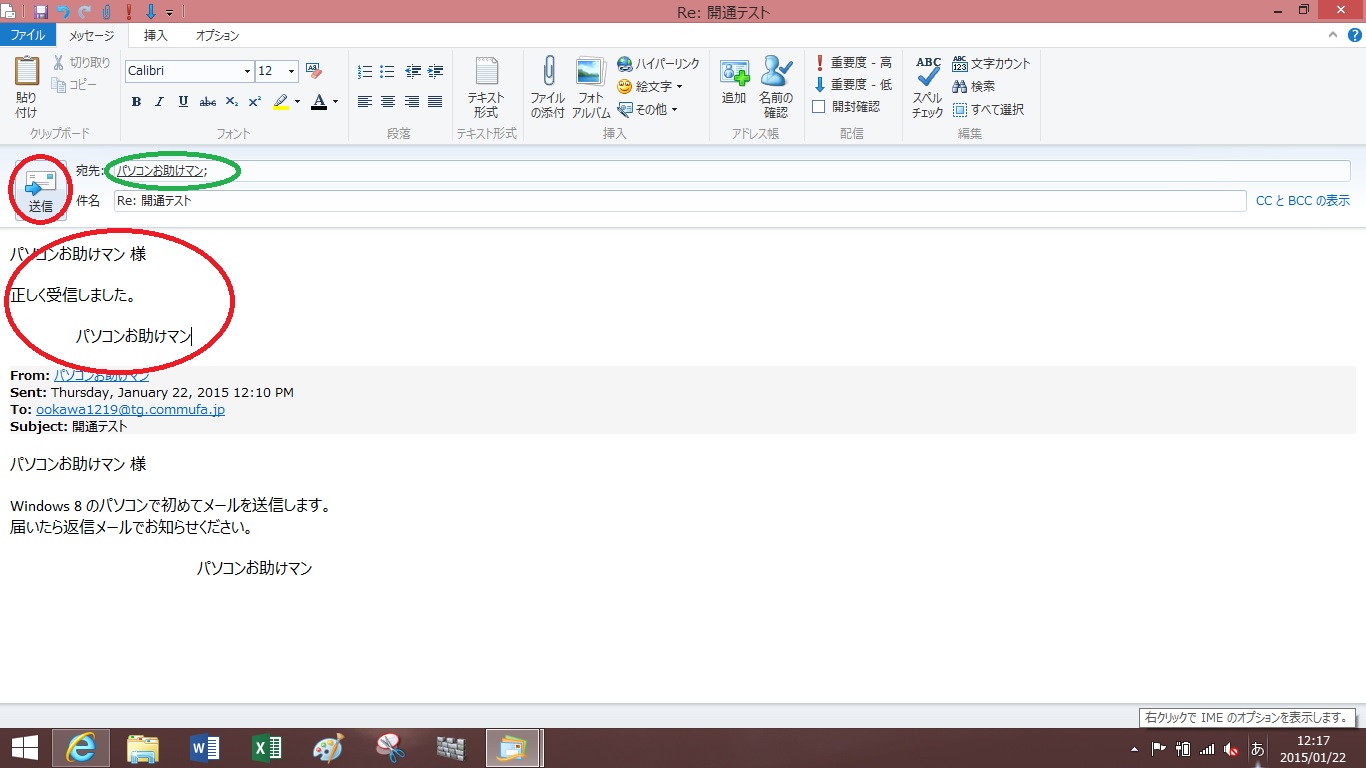
Task: Click the To (宛先) recipient field
Action: (x=731, y=171)
